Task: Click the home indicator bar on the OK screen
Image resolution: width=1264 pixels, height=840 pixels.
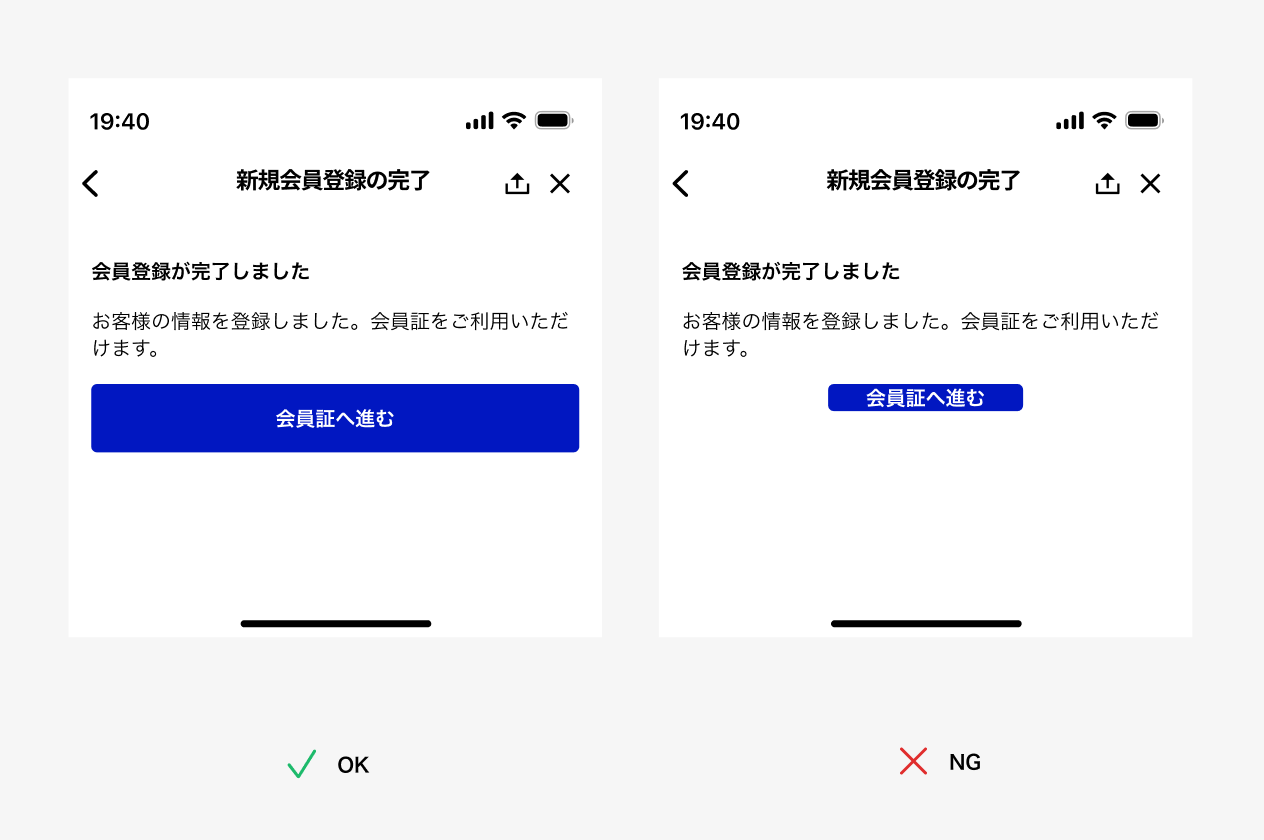Action: click(335, 623)
